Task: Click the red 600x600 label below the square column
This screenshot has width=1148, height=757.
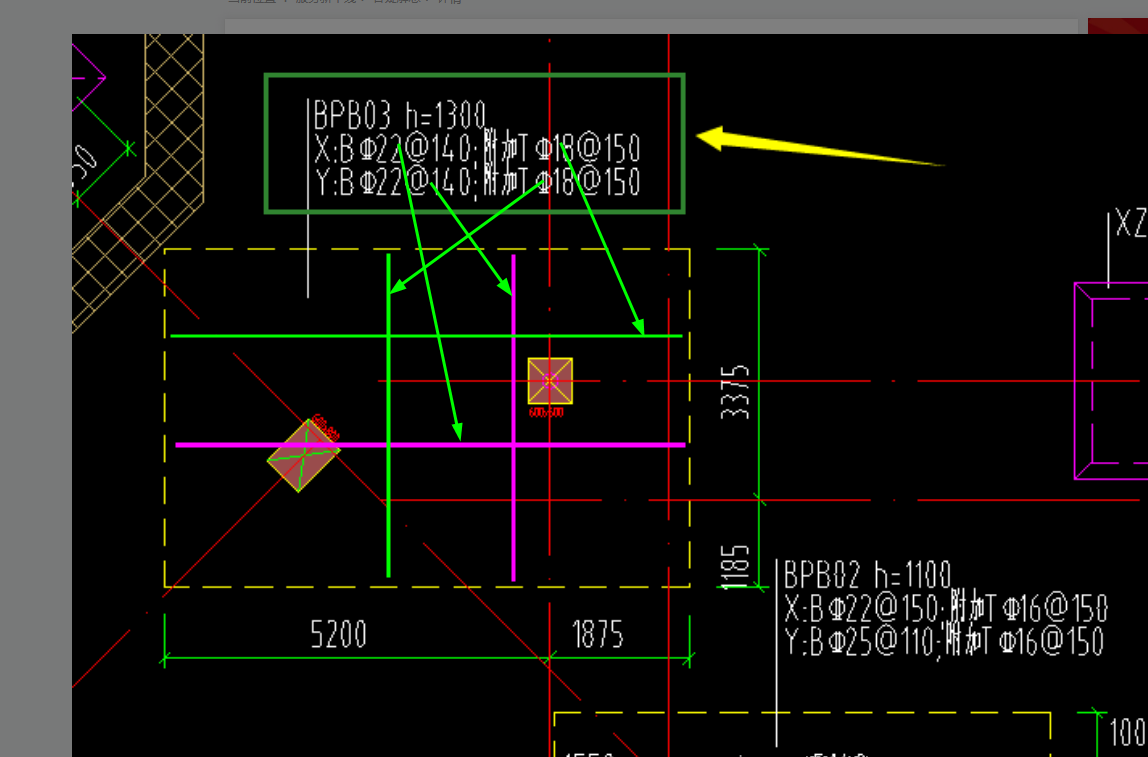Action: pos(546,413)
